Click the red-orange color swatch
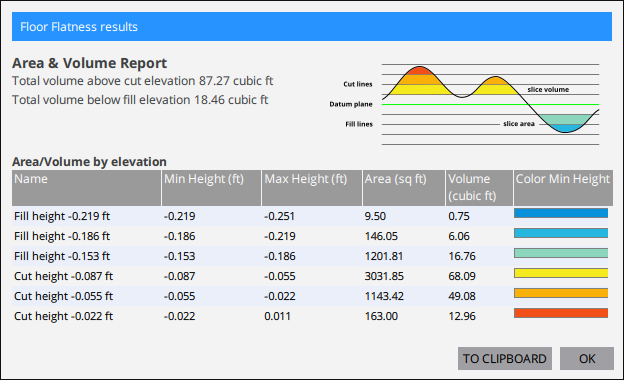 pos(561,313)
